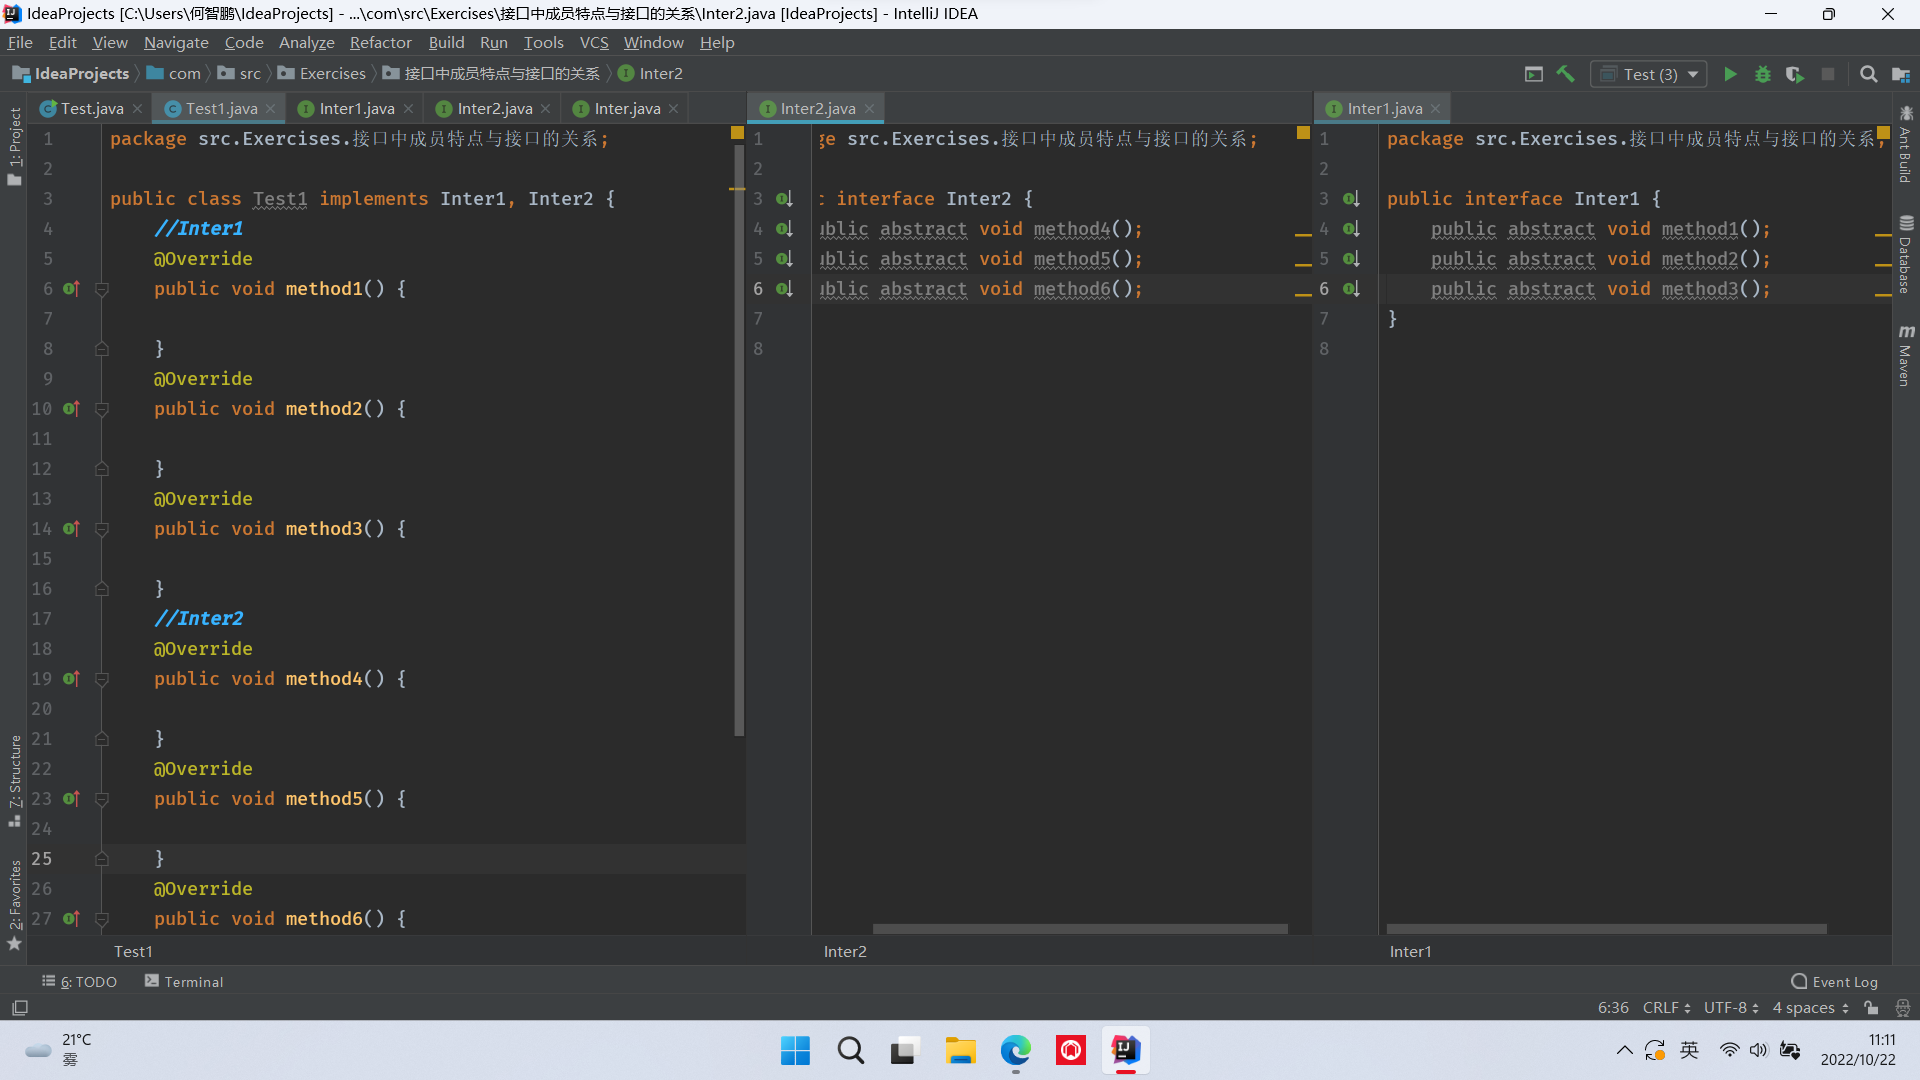Click the Debug bug icon
The width and height of the screenshot is (1920, 1080).
[x=1763, y=74]
